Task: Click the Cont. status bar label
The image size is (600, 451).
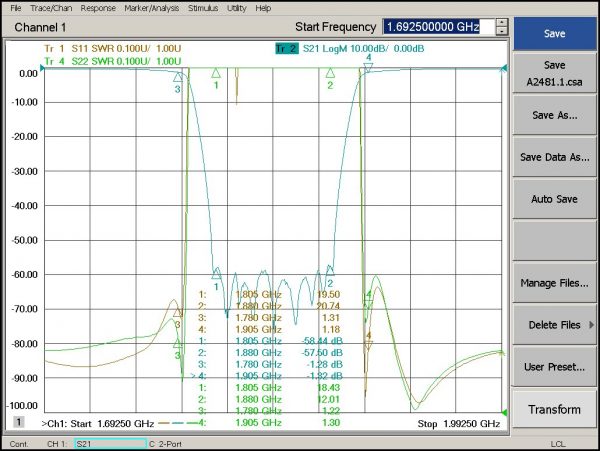Action: click(x=19, y=444)
